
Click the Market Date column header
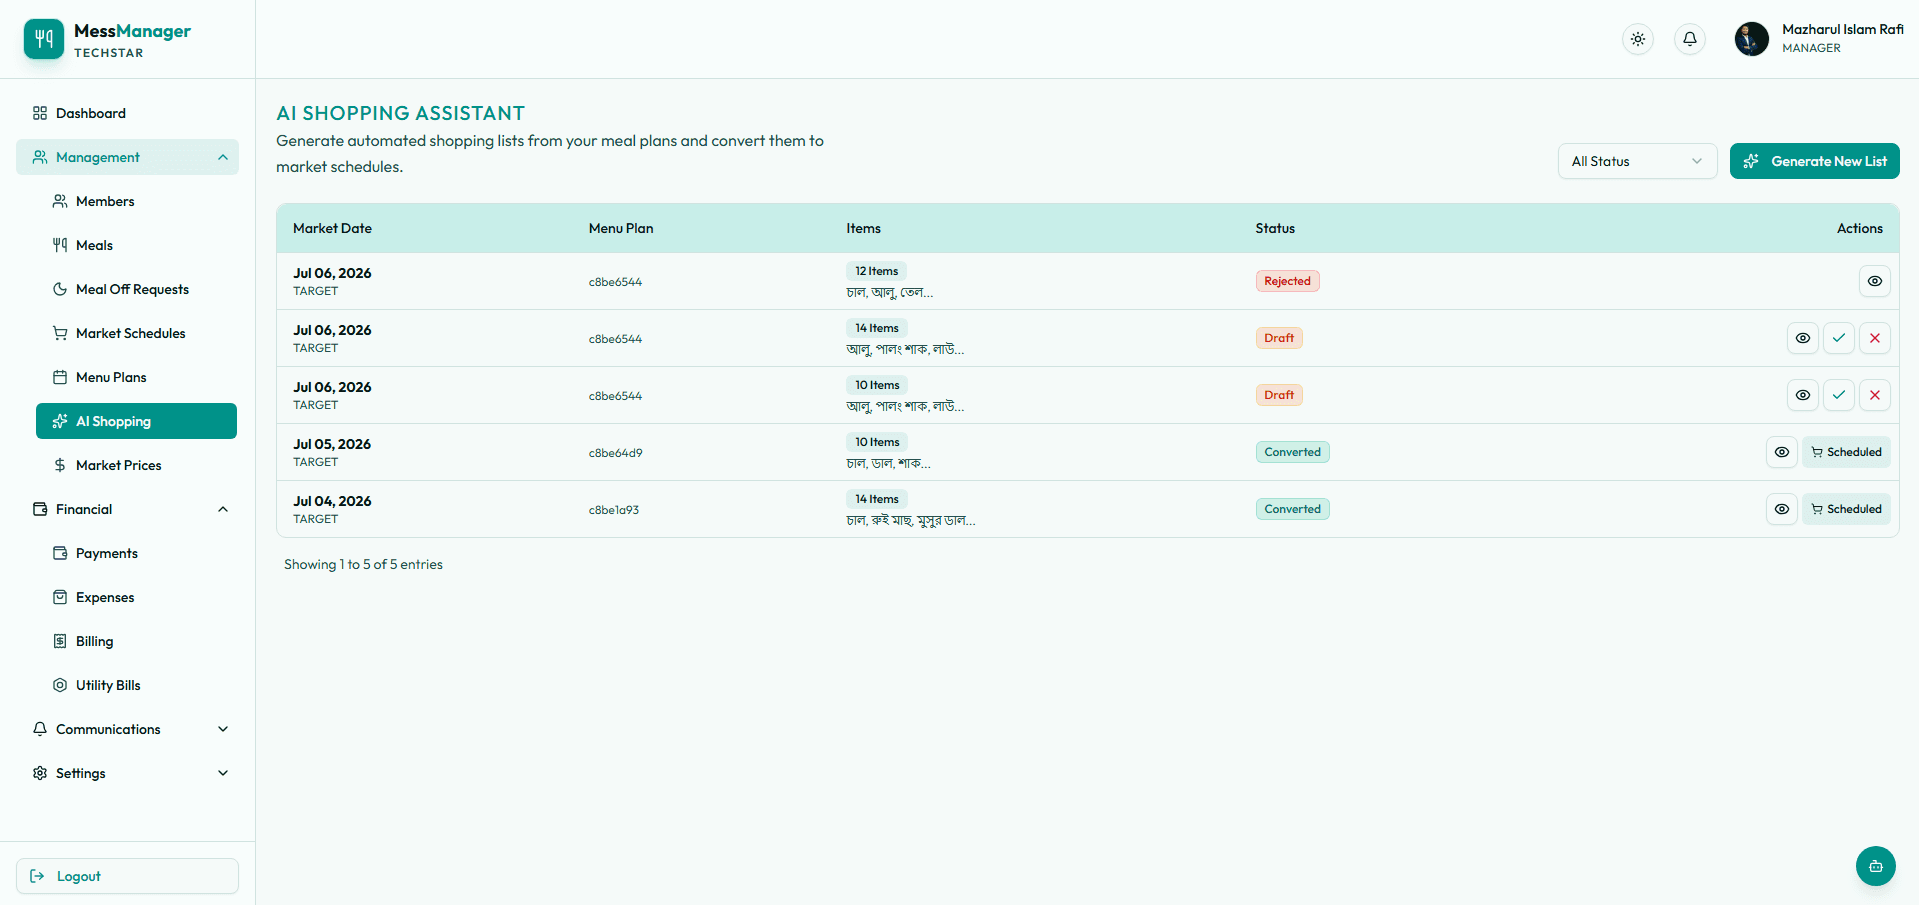click(x=332, y=228)
